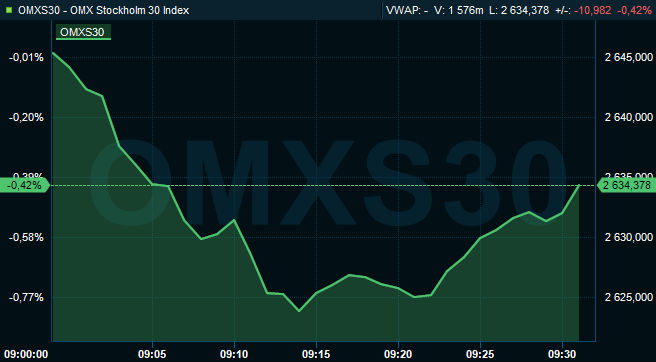Click the 09:25 time axis label

click(480, 355)
